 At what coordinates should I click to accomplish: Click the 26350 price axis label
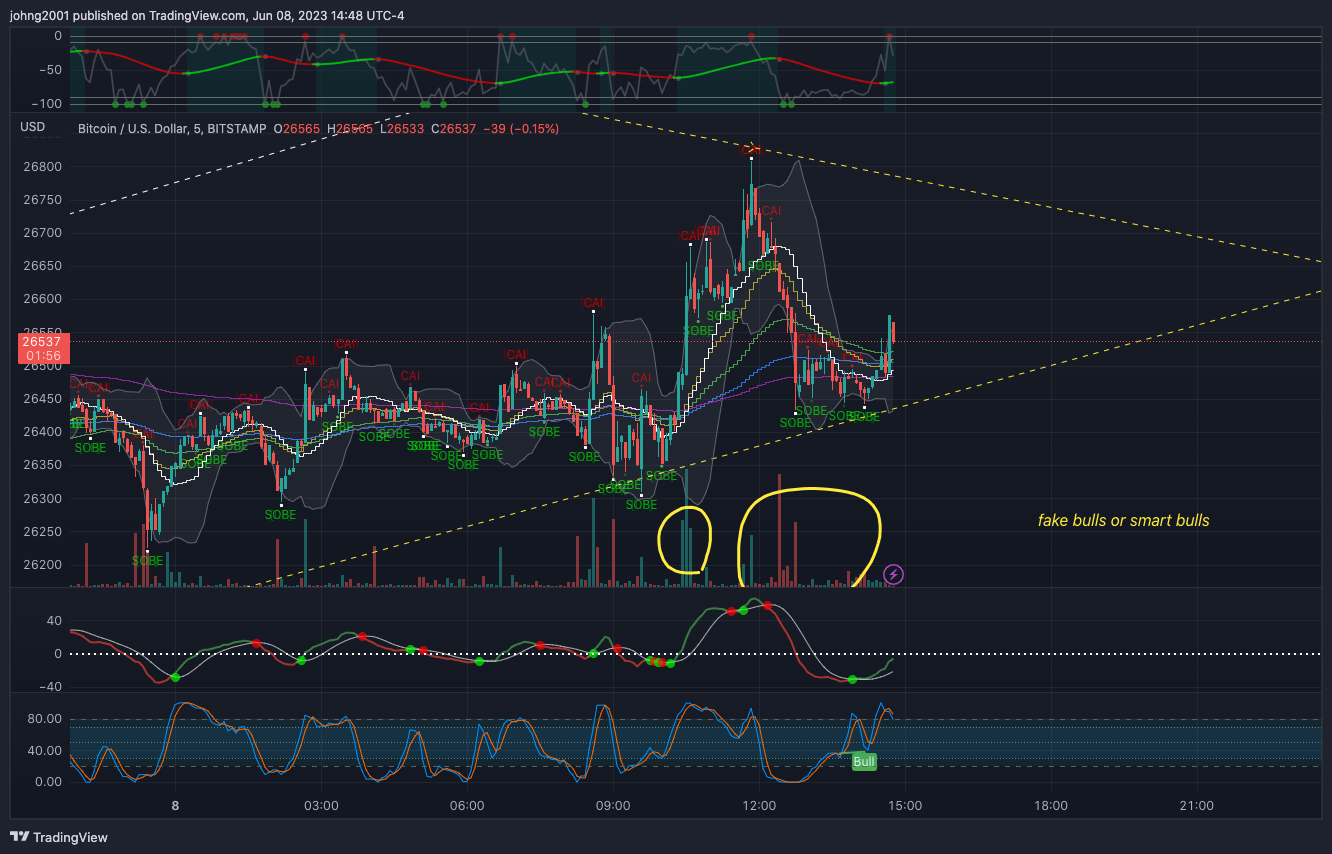tap(42, 465)
